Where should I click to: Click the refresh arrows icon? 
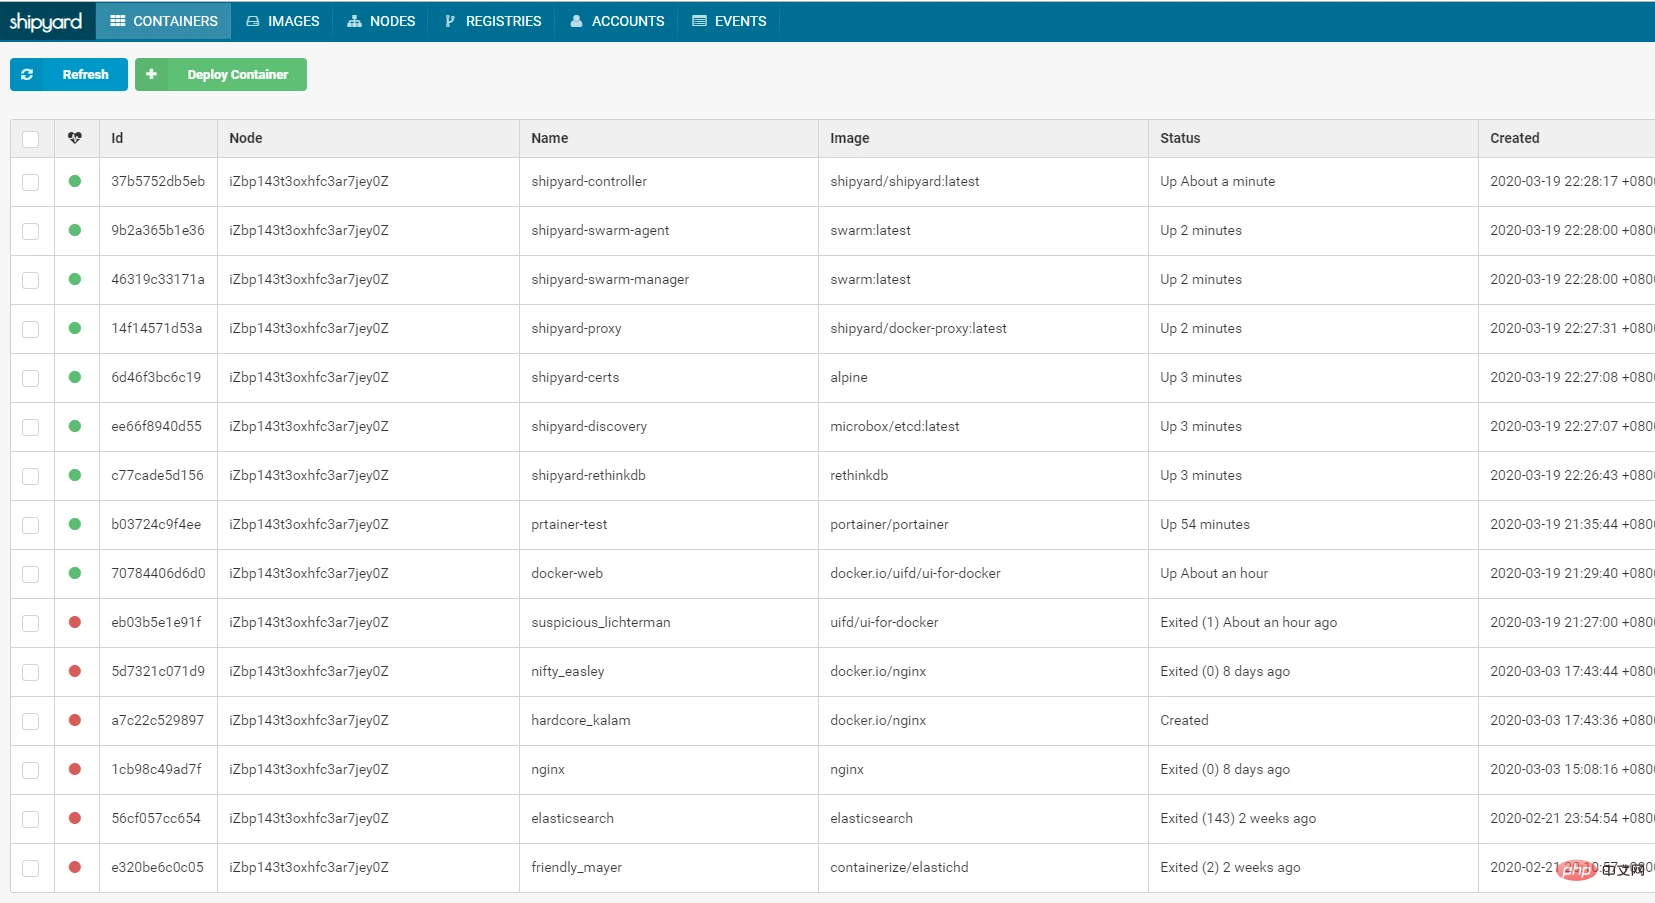pyautogui.click(x=27, y=74)
